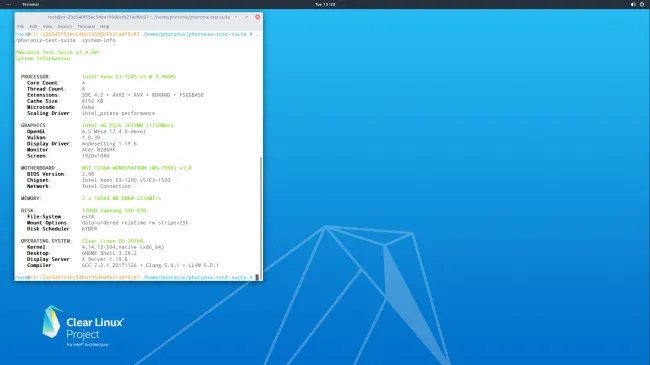Select the '4.5 Mesa 17.4.0-devel' OpenGL value

click(114, 131)
